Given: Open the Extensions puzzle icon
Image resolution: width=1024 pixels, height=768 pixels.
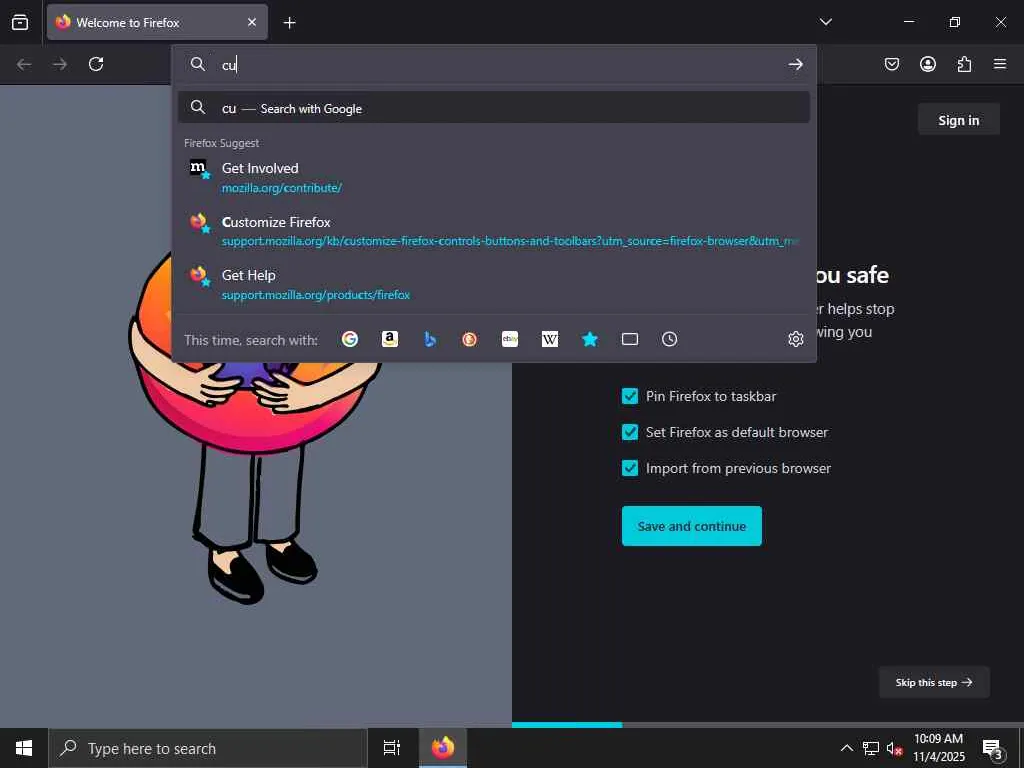Looking at the screenshot, I should (x=964, y=64).
